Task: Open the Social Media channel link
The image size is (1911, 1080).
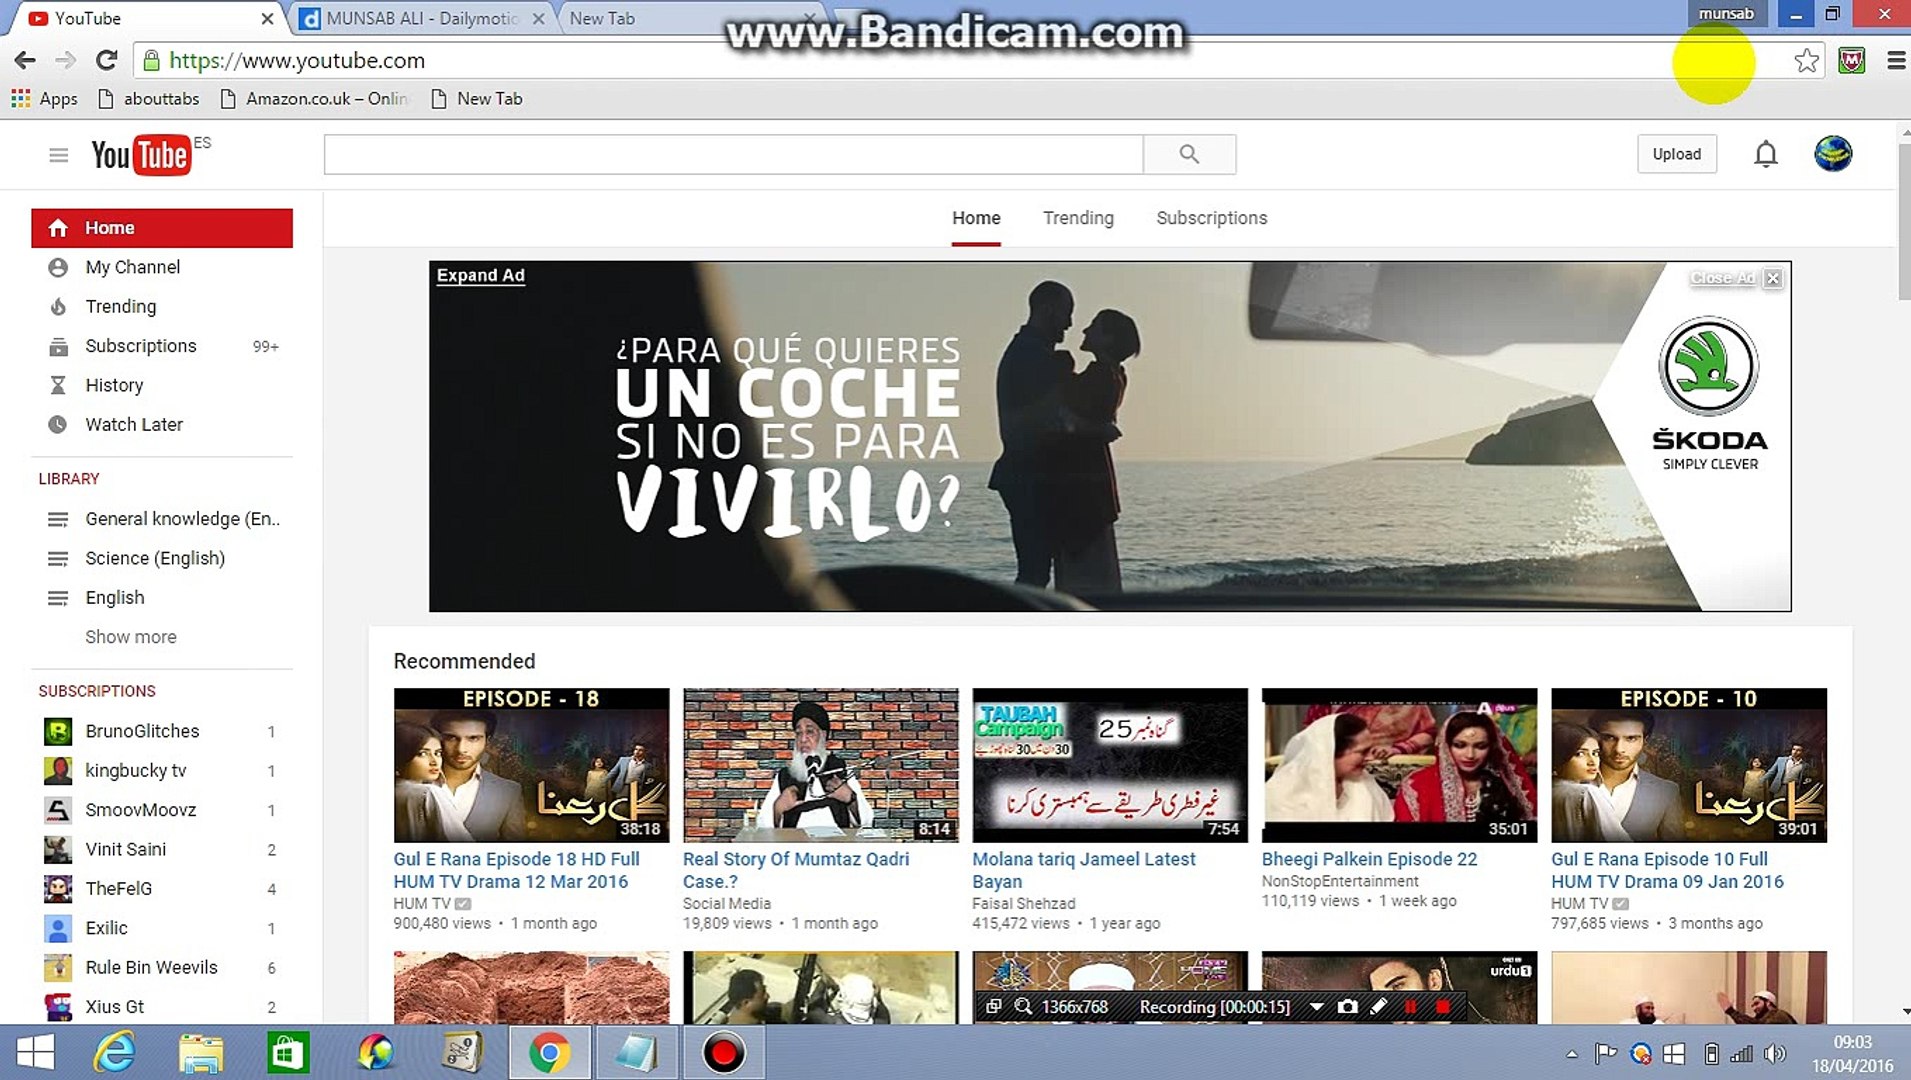Action: click(727, 904)
